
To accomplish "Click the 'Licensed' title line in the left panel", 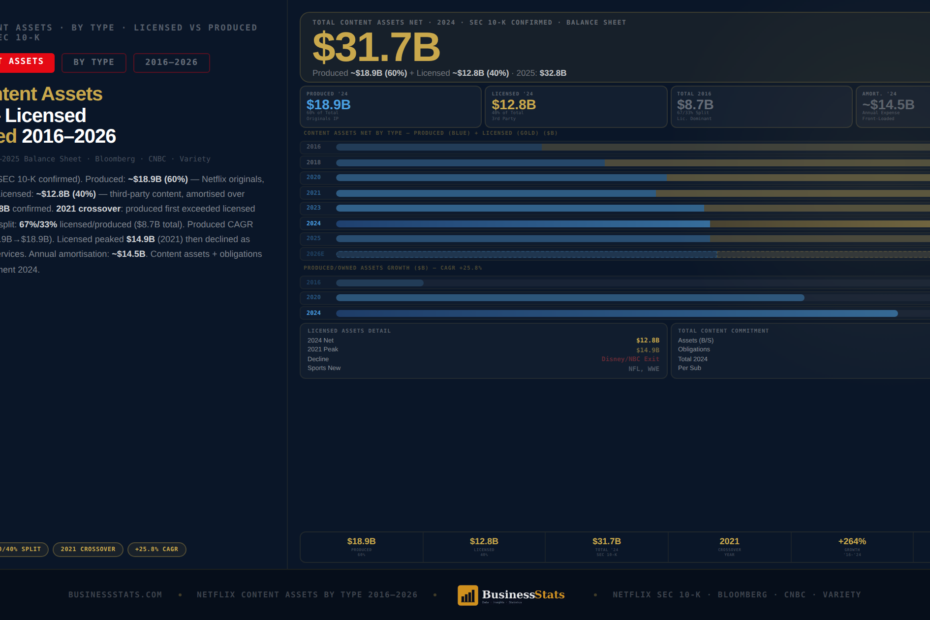I will click(43, 115).
